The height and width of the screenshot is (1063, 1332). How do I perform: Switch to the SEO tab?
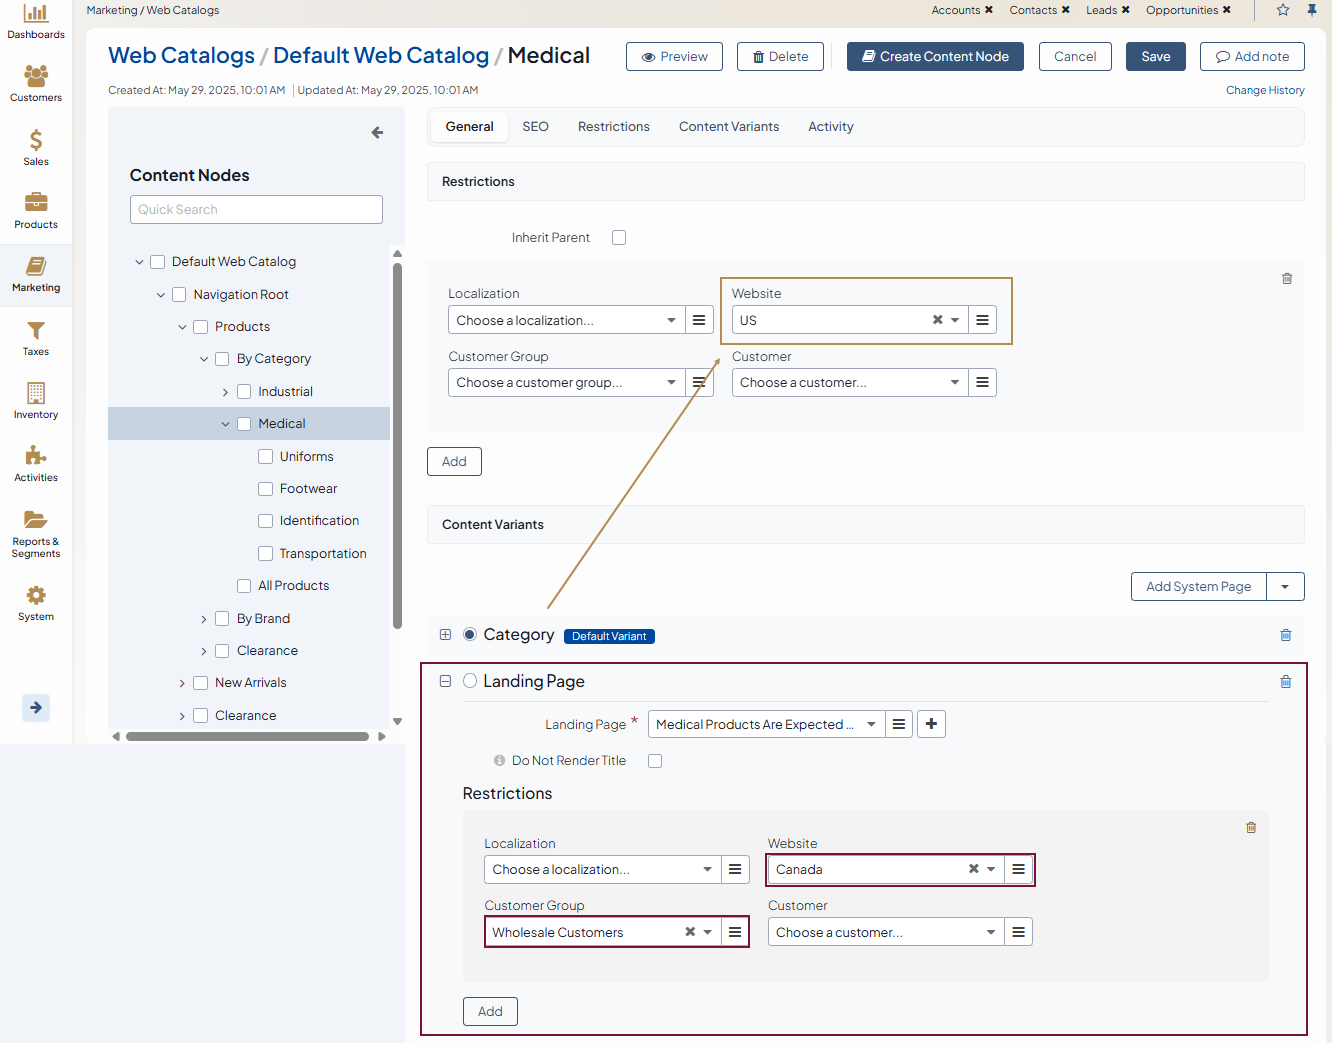point(535,127)
